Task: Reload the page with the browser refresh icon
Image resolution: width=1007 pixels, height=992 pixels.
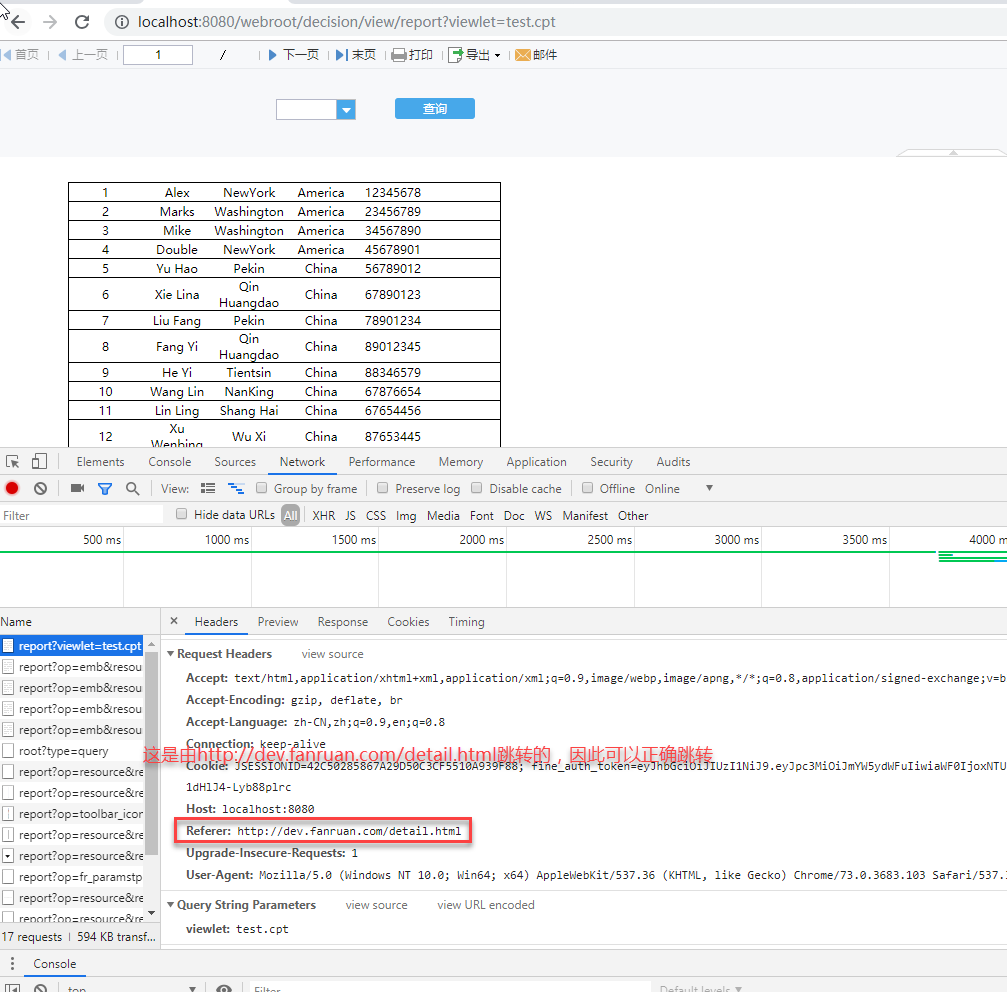Action: pyautogui.click(x=82, y=22)
